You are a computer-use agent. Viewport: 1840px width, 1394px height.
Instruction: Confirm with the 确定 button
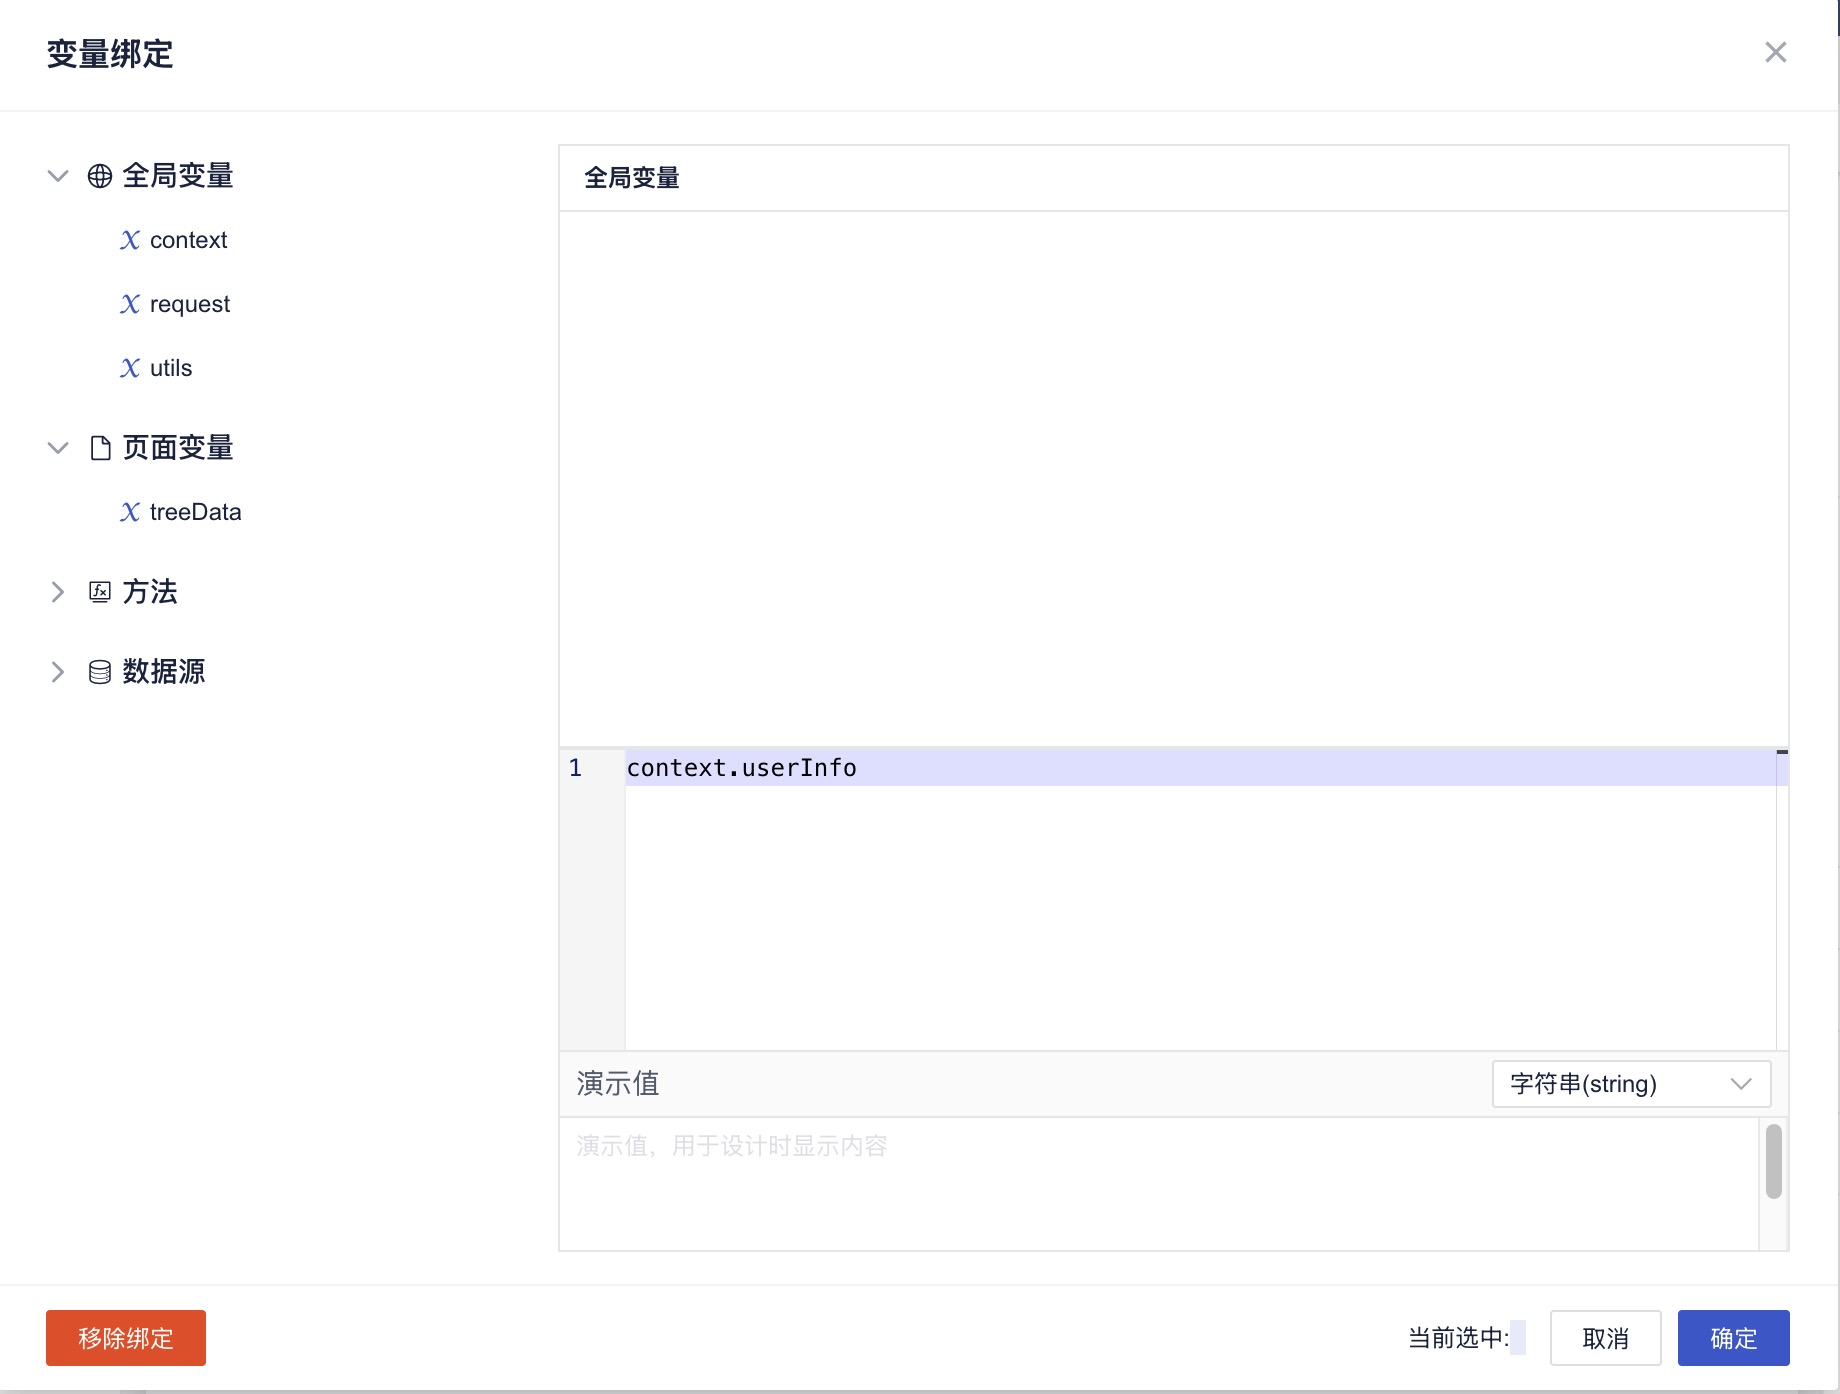pyautogui.click(x=1733, y=1338)
